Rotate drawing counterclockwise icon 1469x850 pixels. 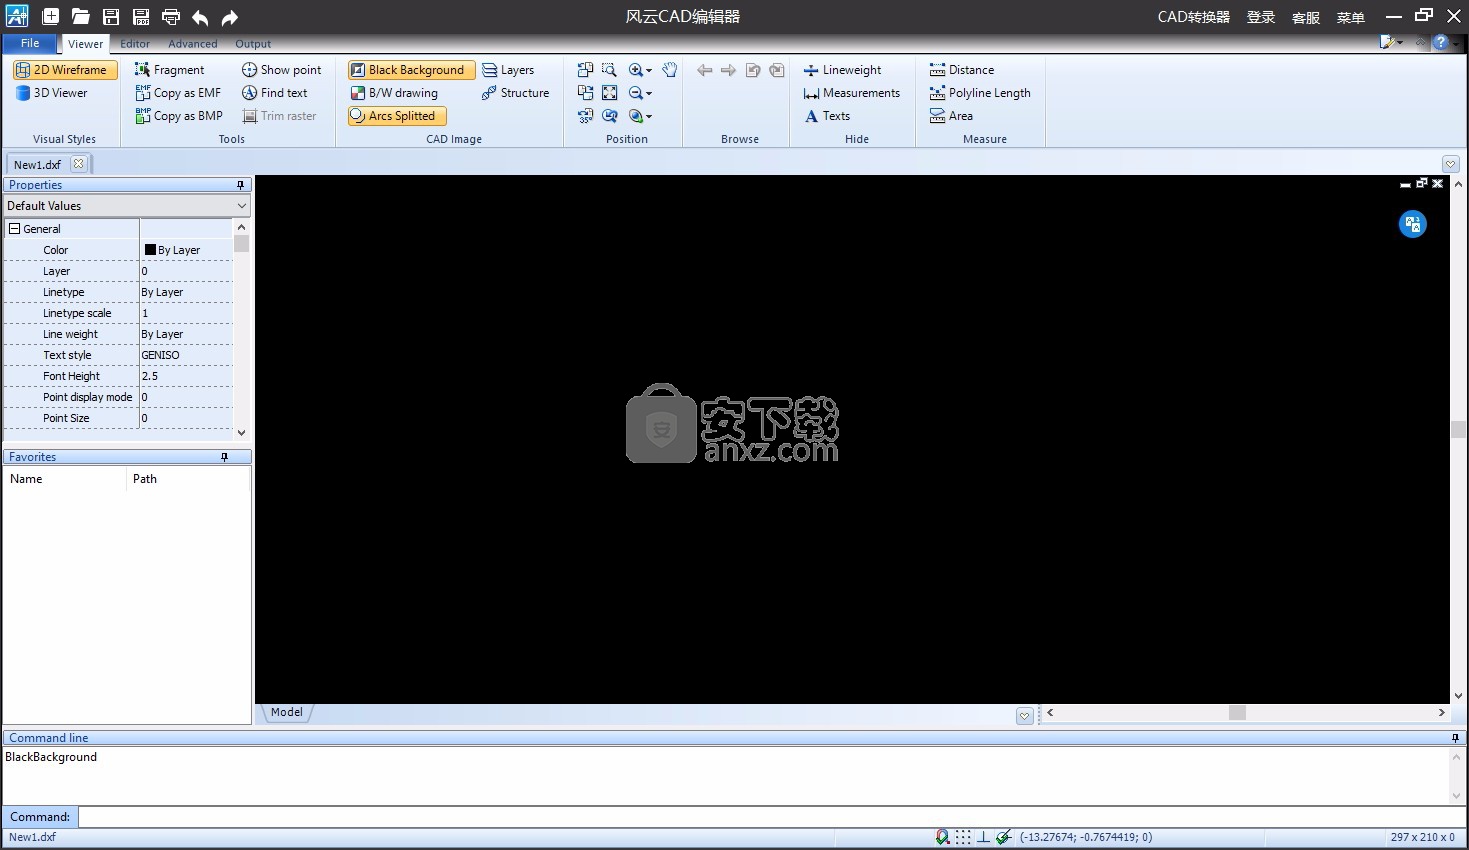[x=586, y=70]
